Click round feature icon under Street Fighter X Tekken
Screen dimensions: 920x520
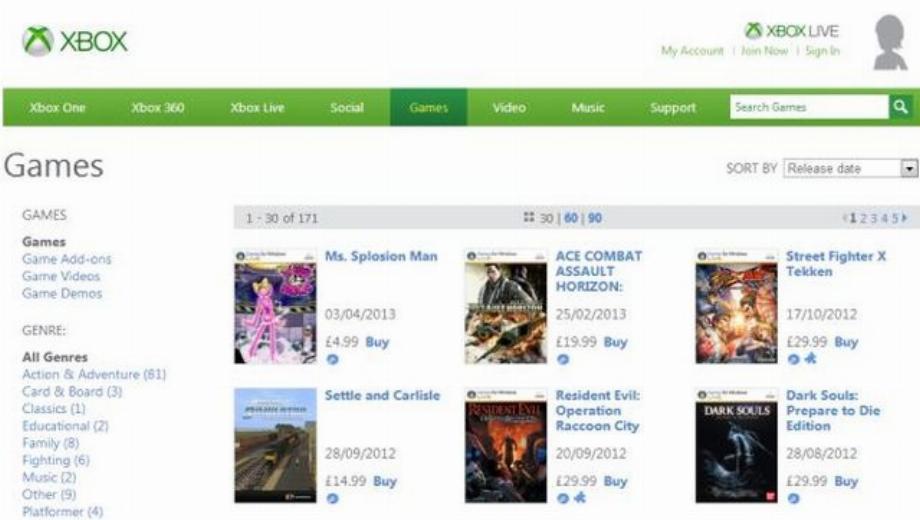coord(793,359)
